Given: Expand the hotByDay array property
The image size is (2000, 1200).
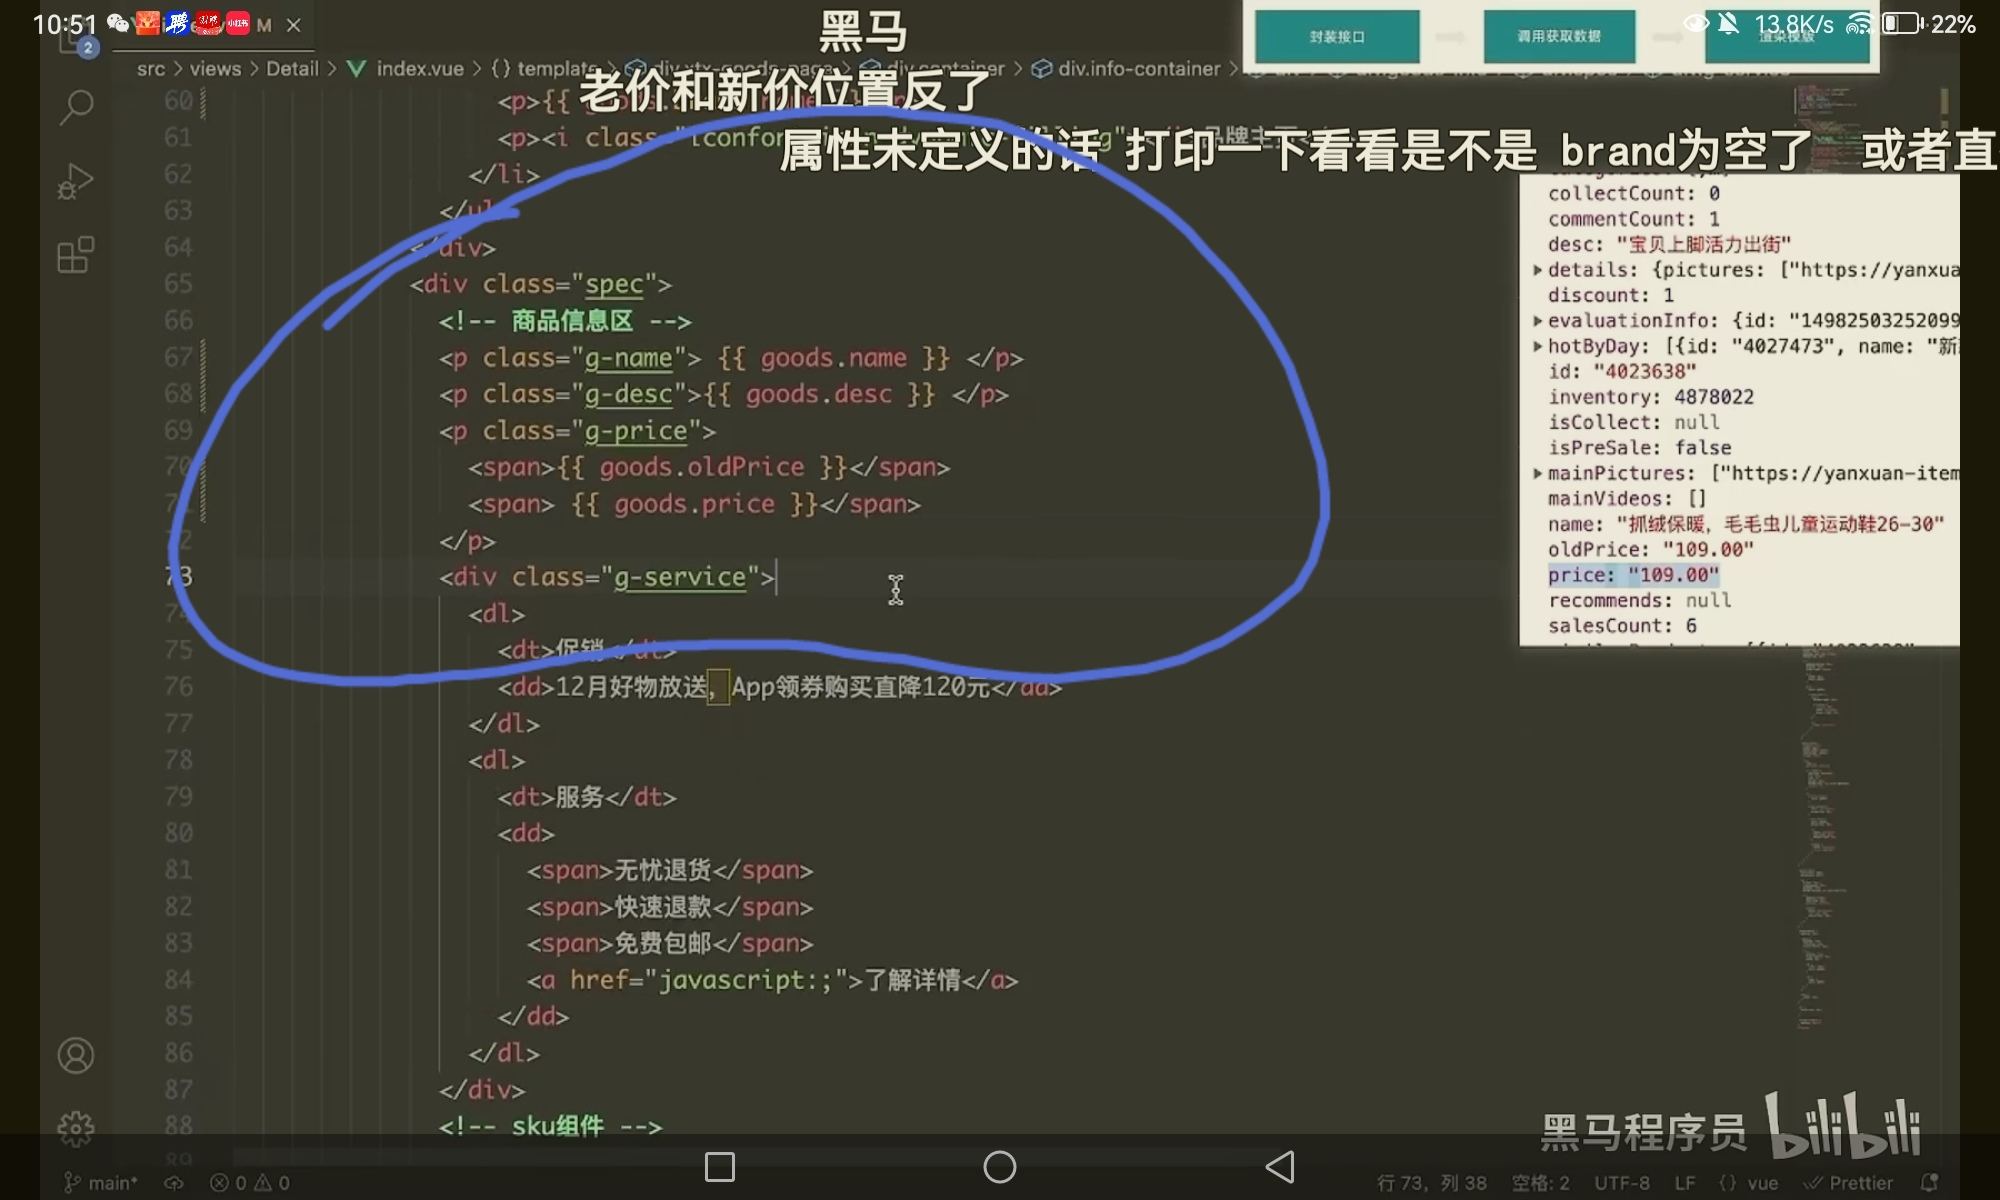Looking at the screenshot, I should [x=1538, y=346].
